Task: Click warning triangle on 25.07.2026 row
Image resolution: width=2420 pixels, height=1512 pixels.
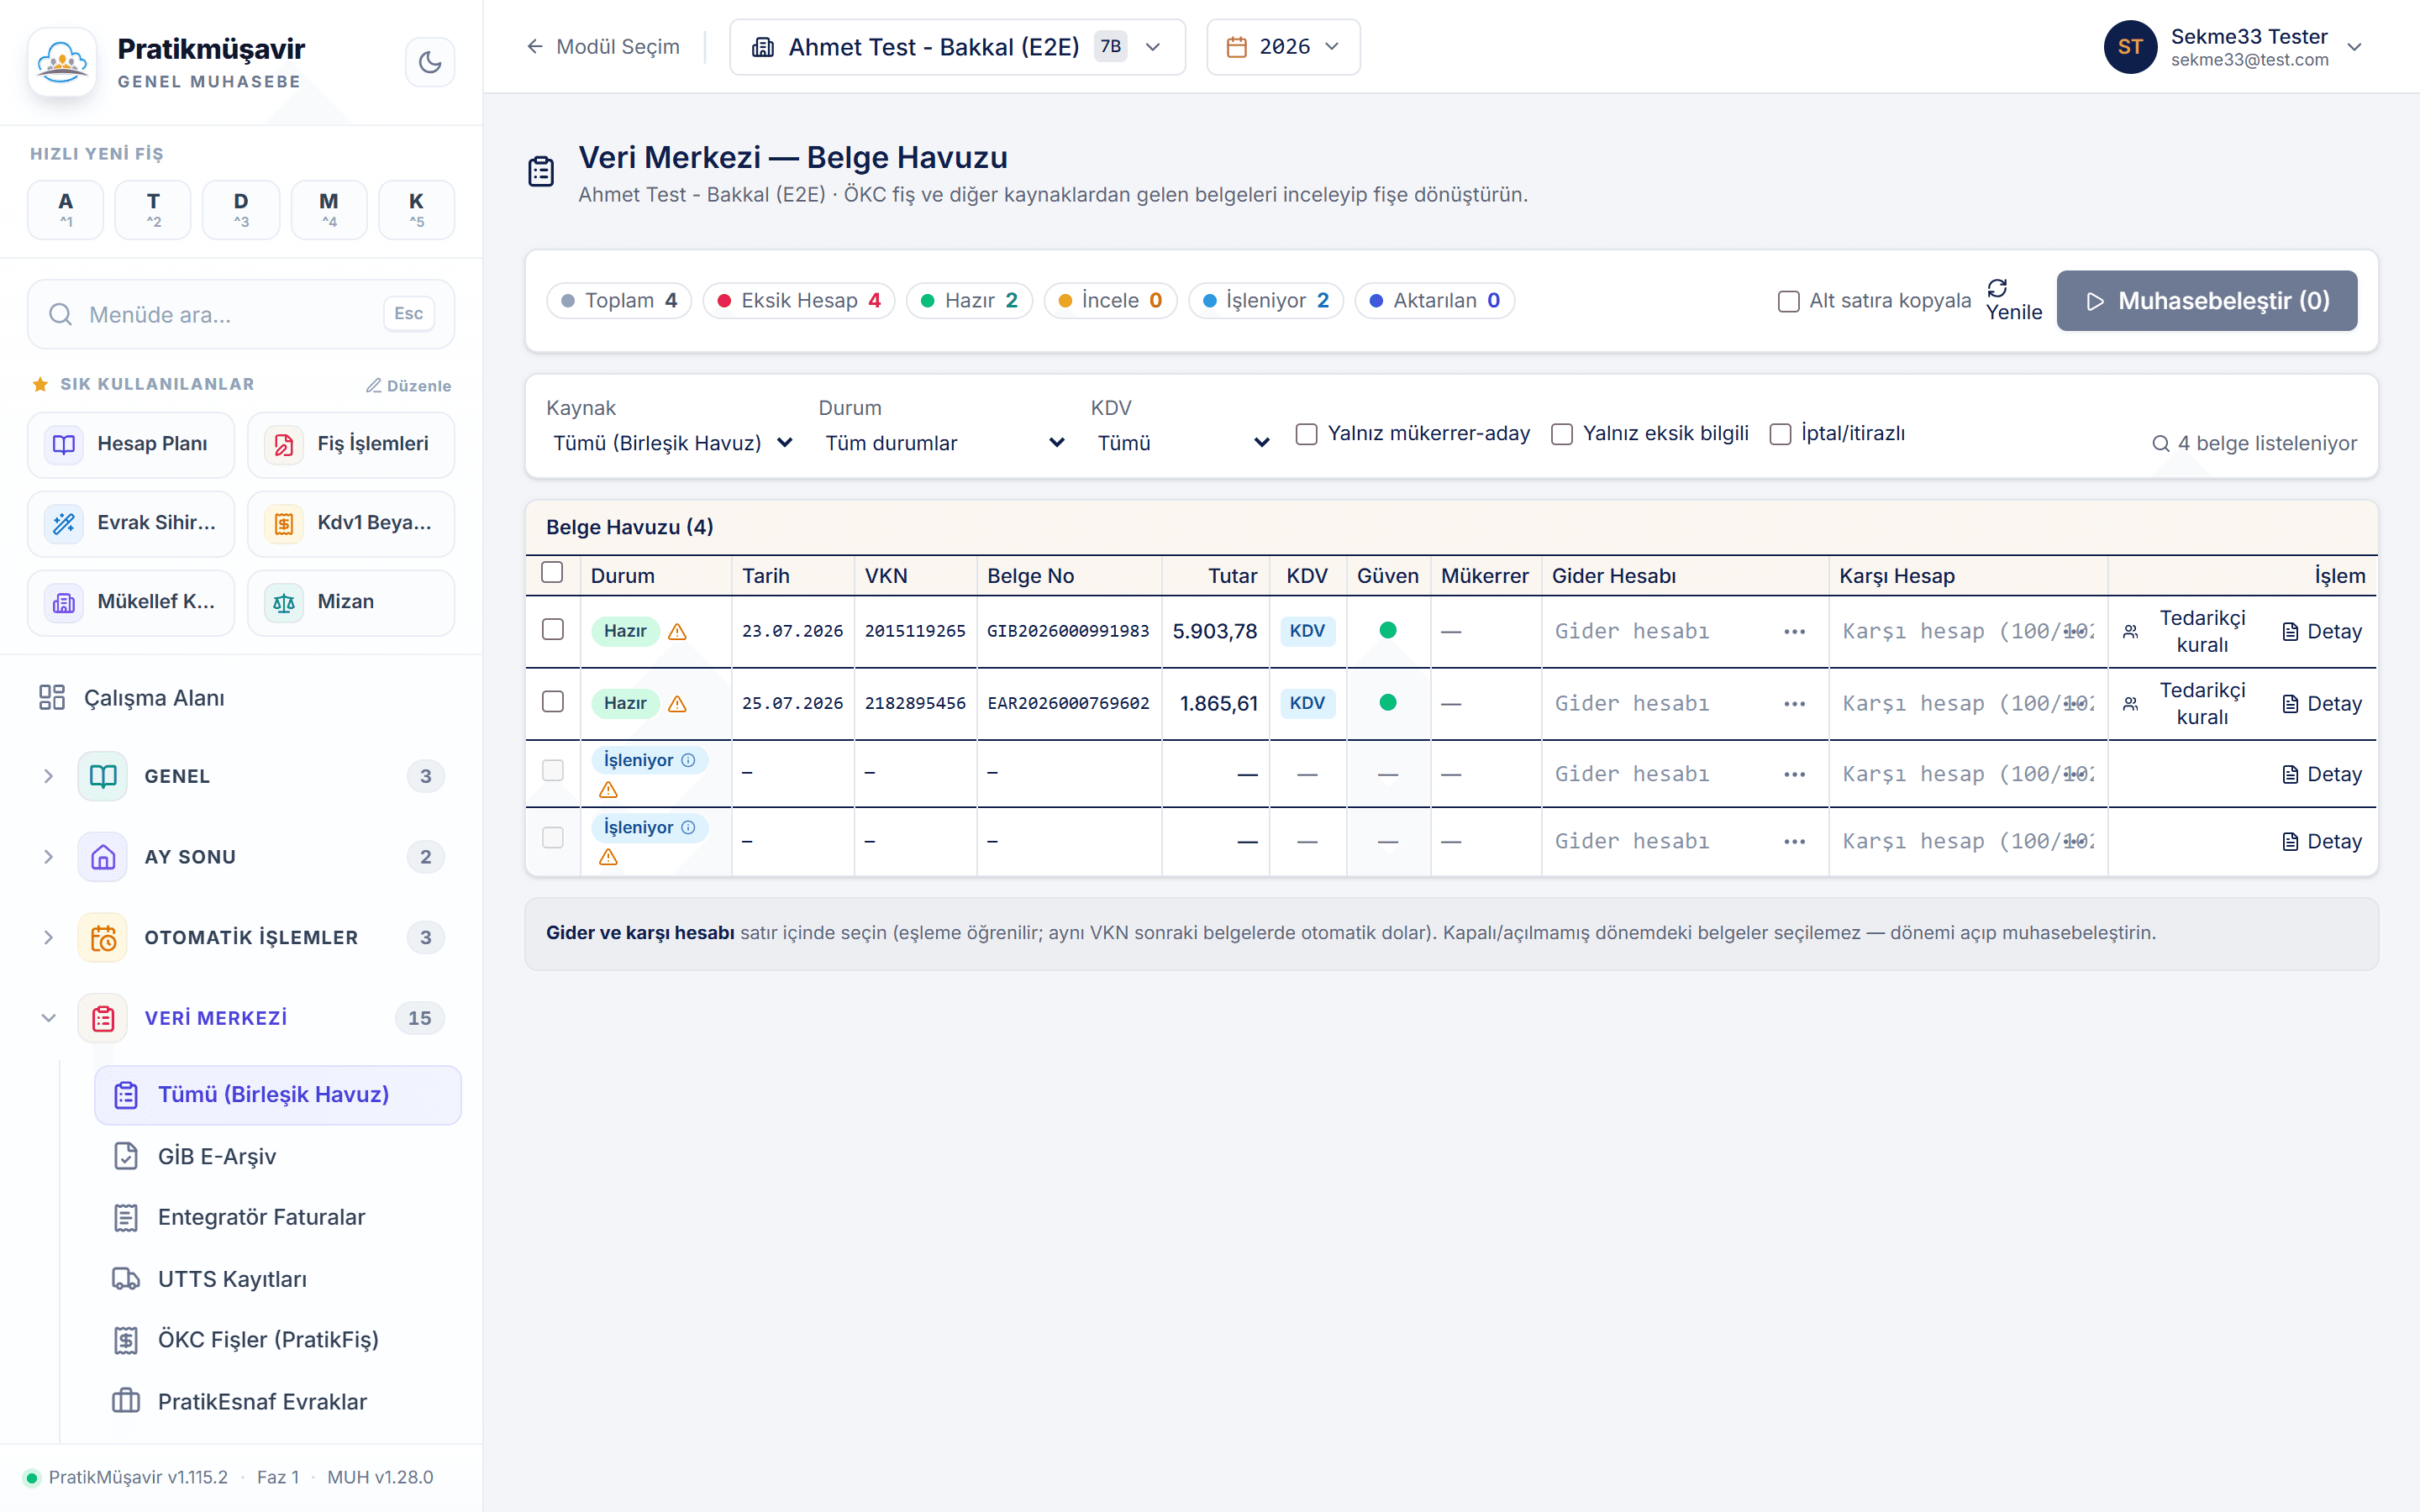Action: (677, 703)
